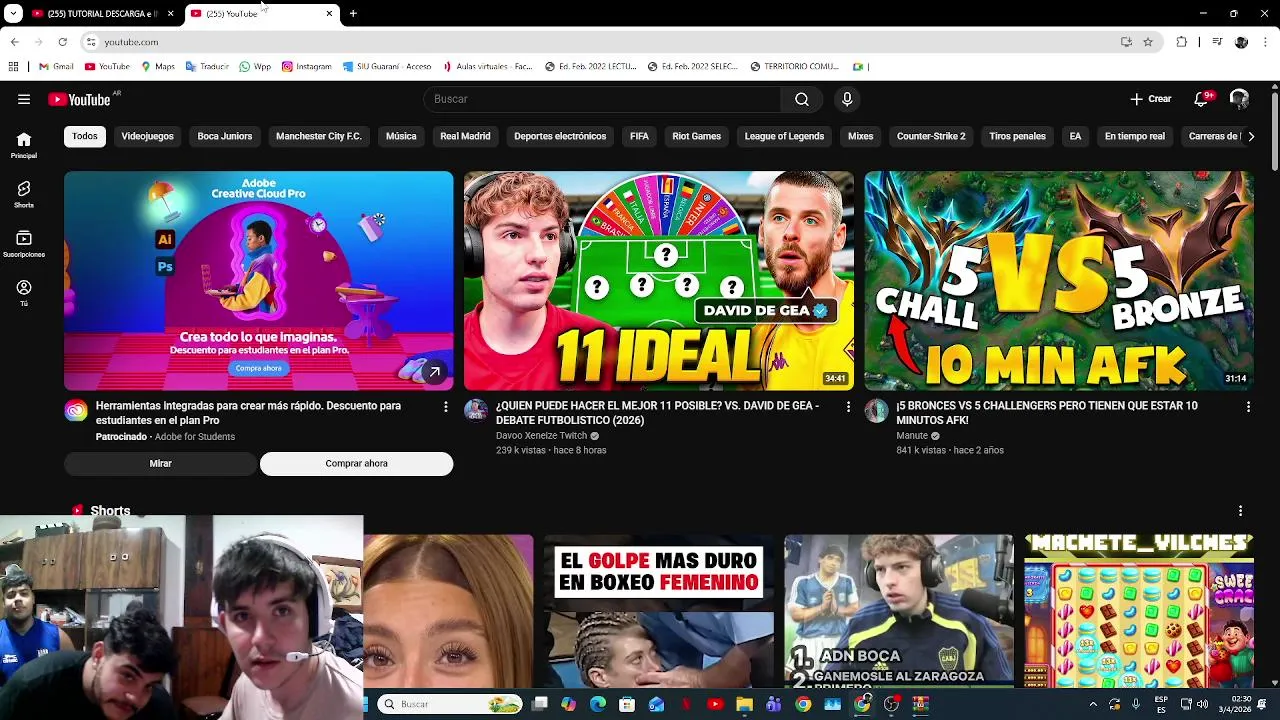Open YouTube red app in taskbar

click(x=715, y=704)
